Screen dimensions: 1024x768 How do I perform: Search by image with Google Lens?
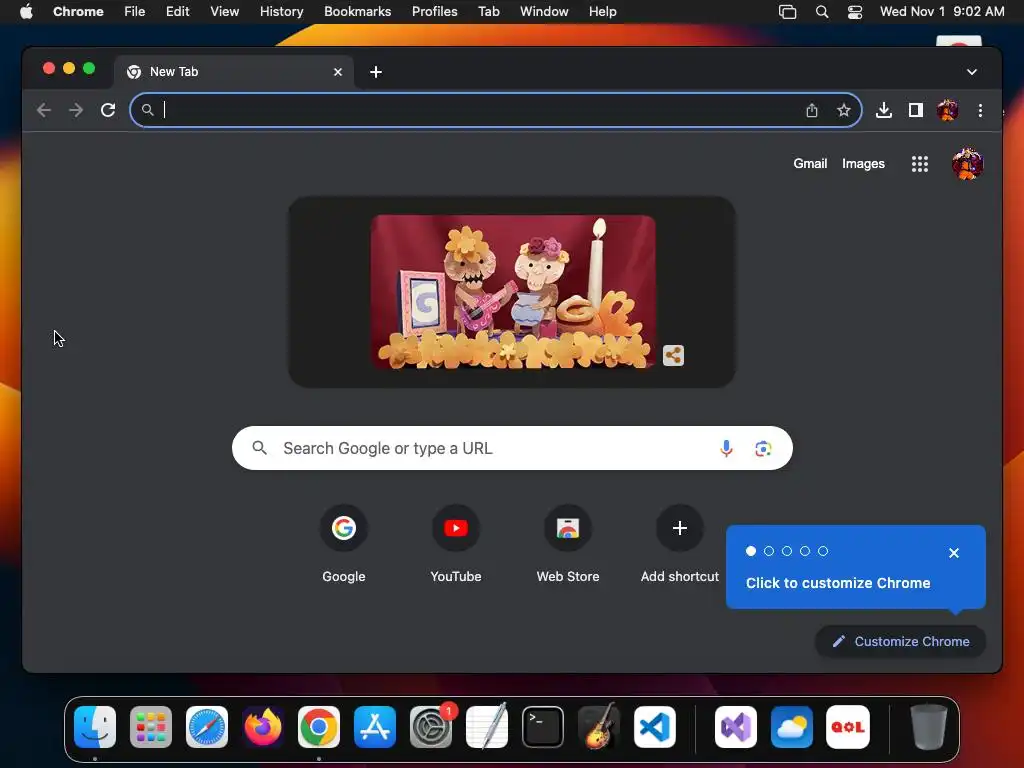point(763,448)
